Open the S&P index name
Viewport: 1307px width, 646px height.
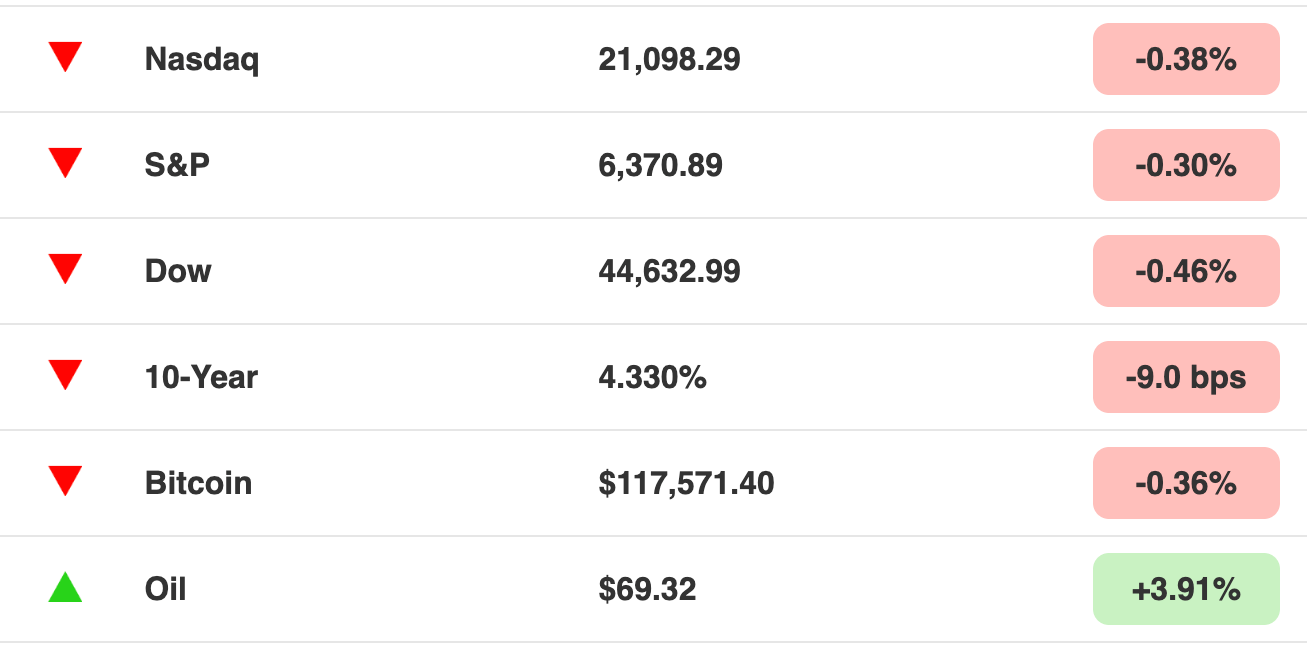[178, 165]
